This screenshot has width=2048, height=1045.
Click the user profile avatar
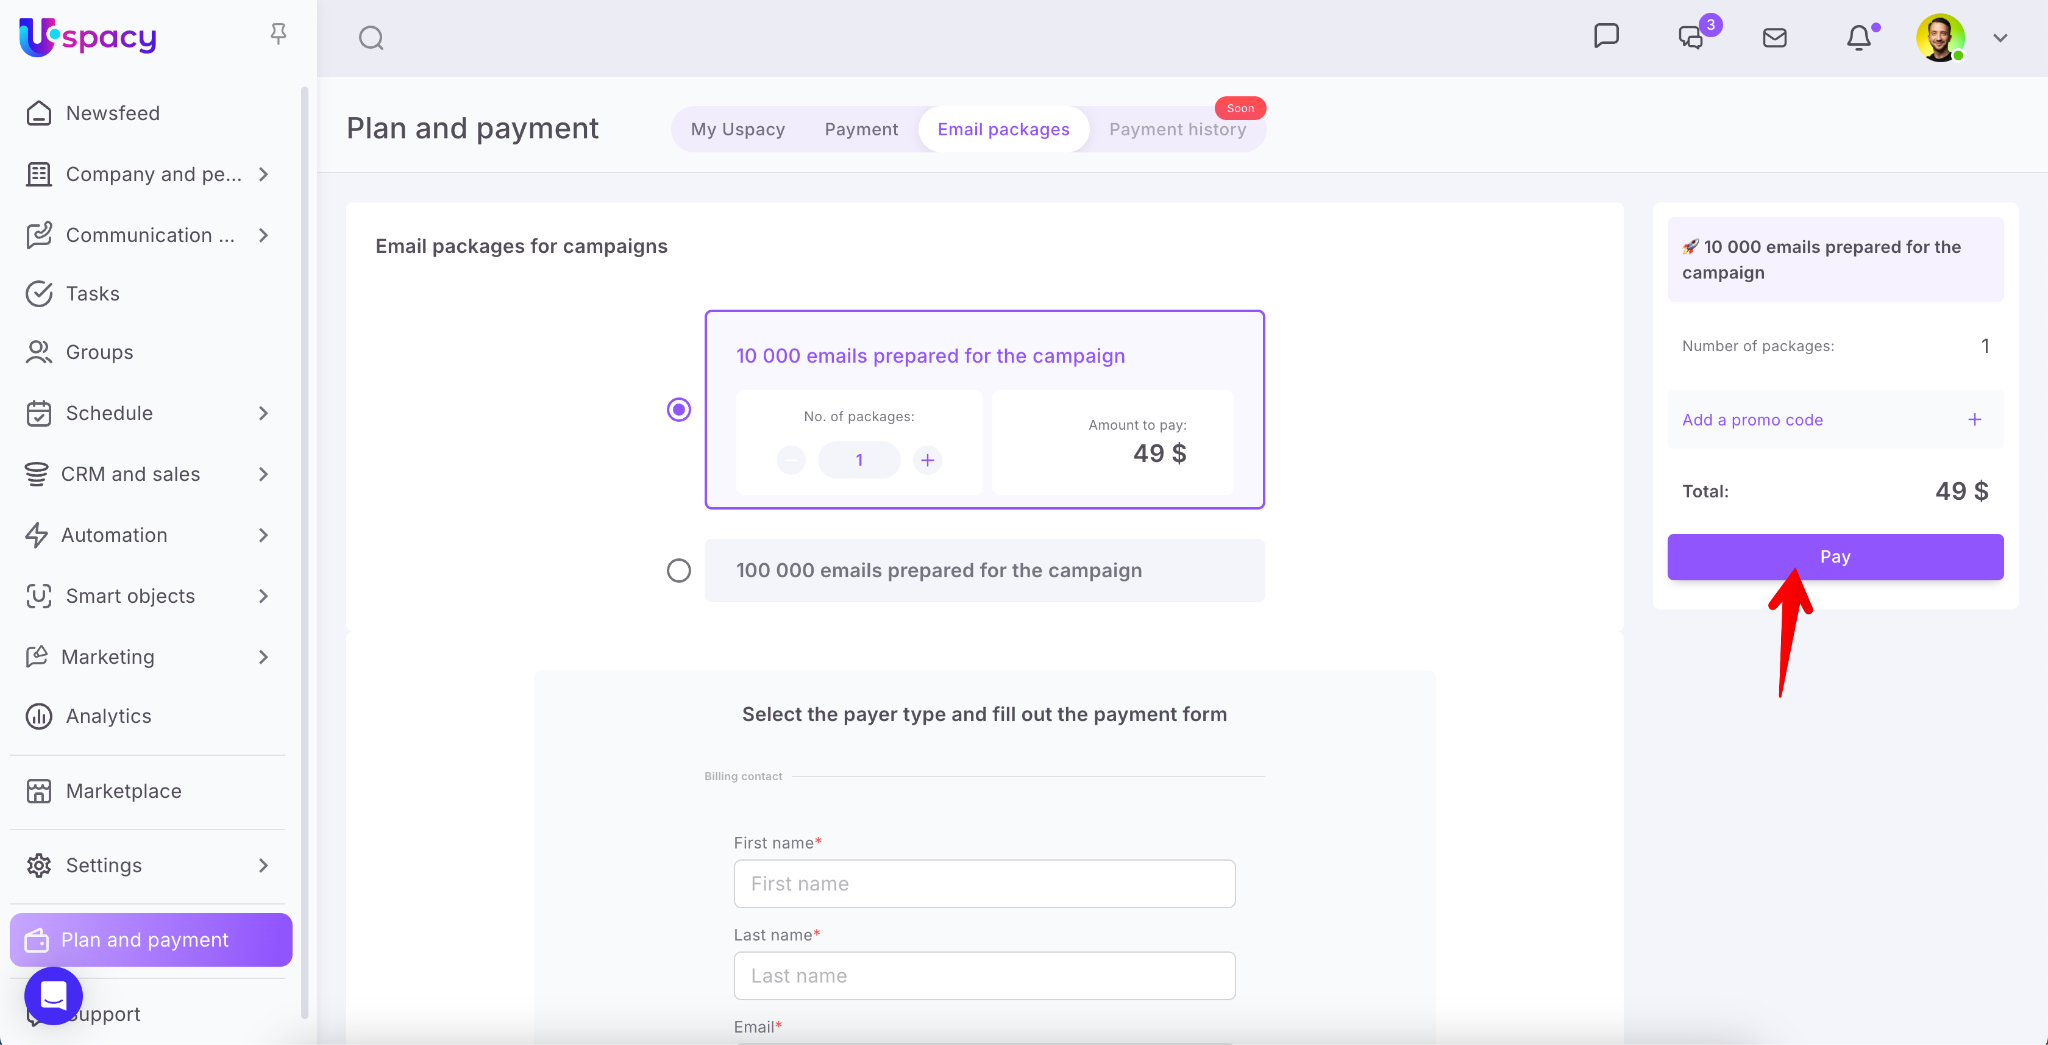pos(1939,38)
